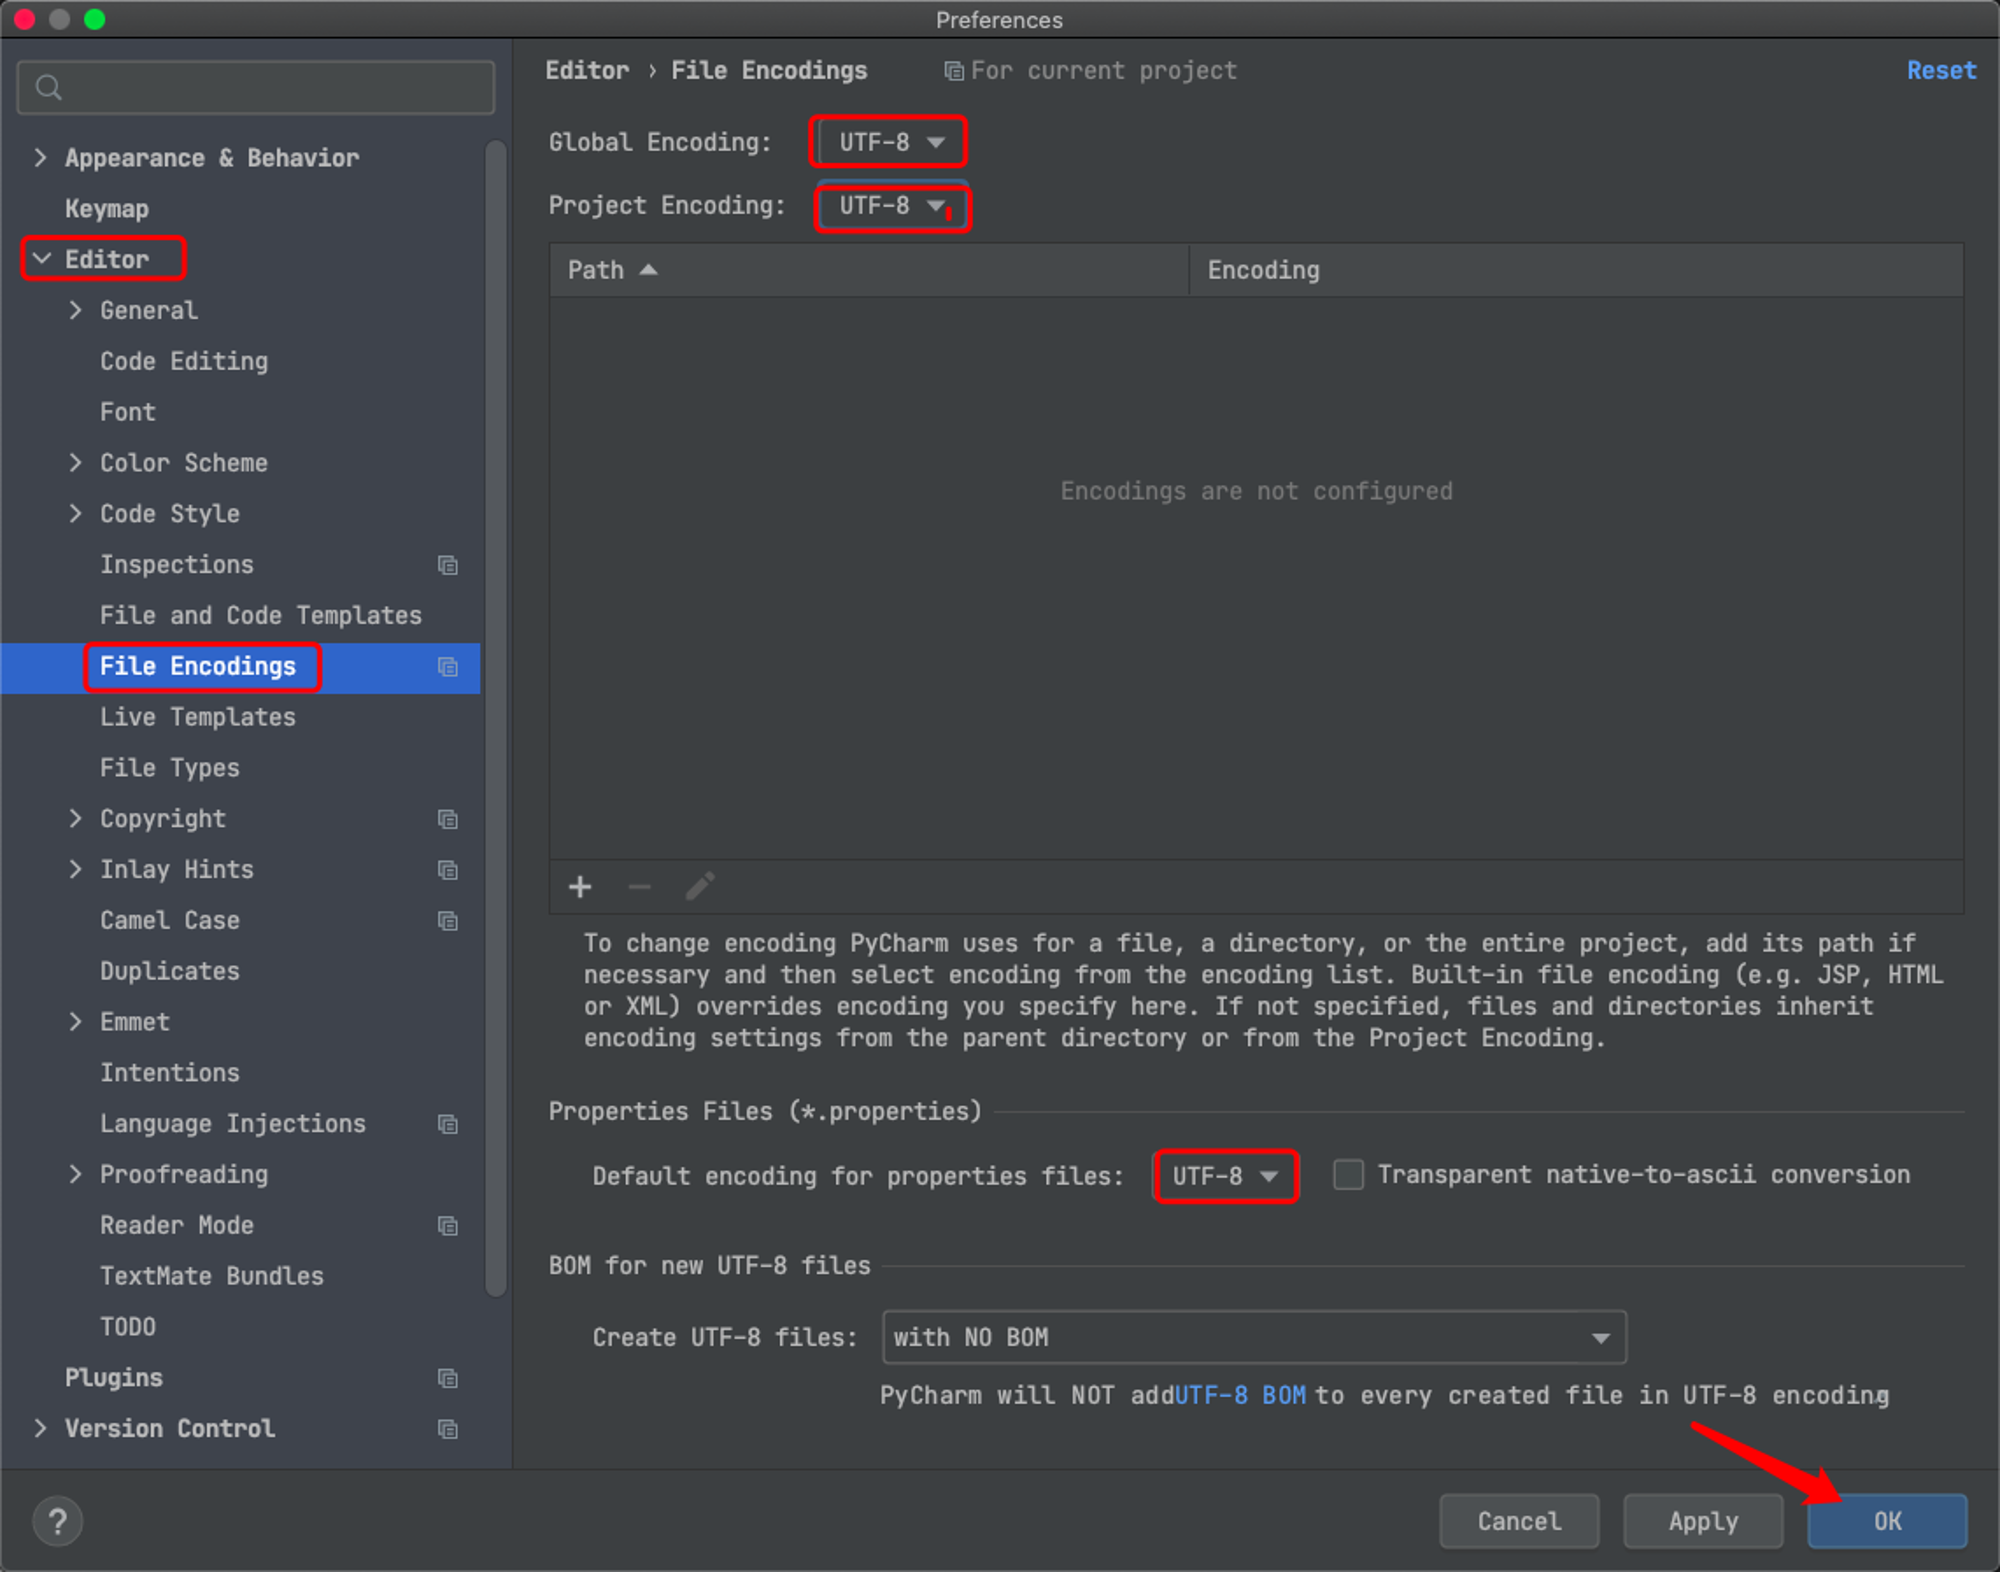Select Font settings page
Screen dimensions: 2000x1572
pyautogui.click(x=128, y=412)
